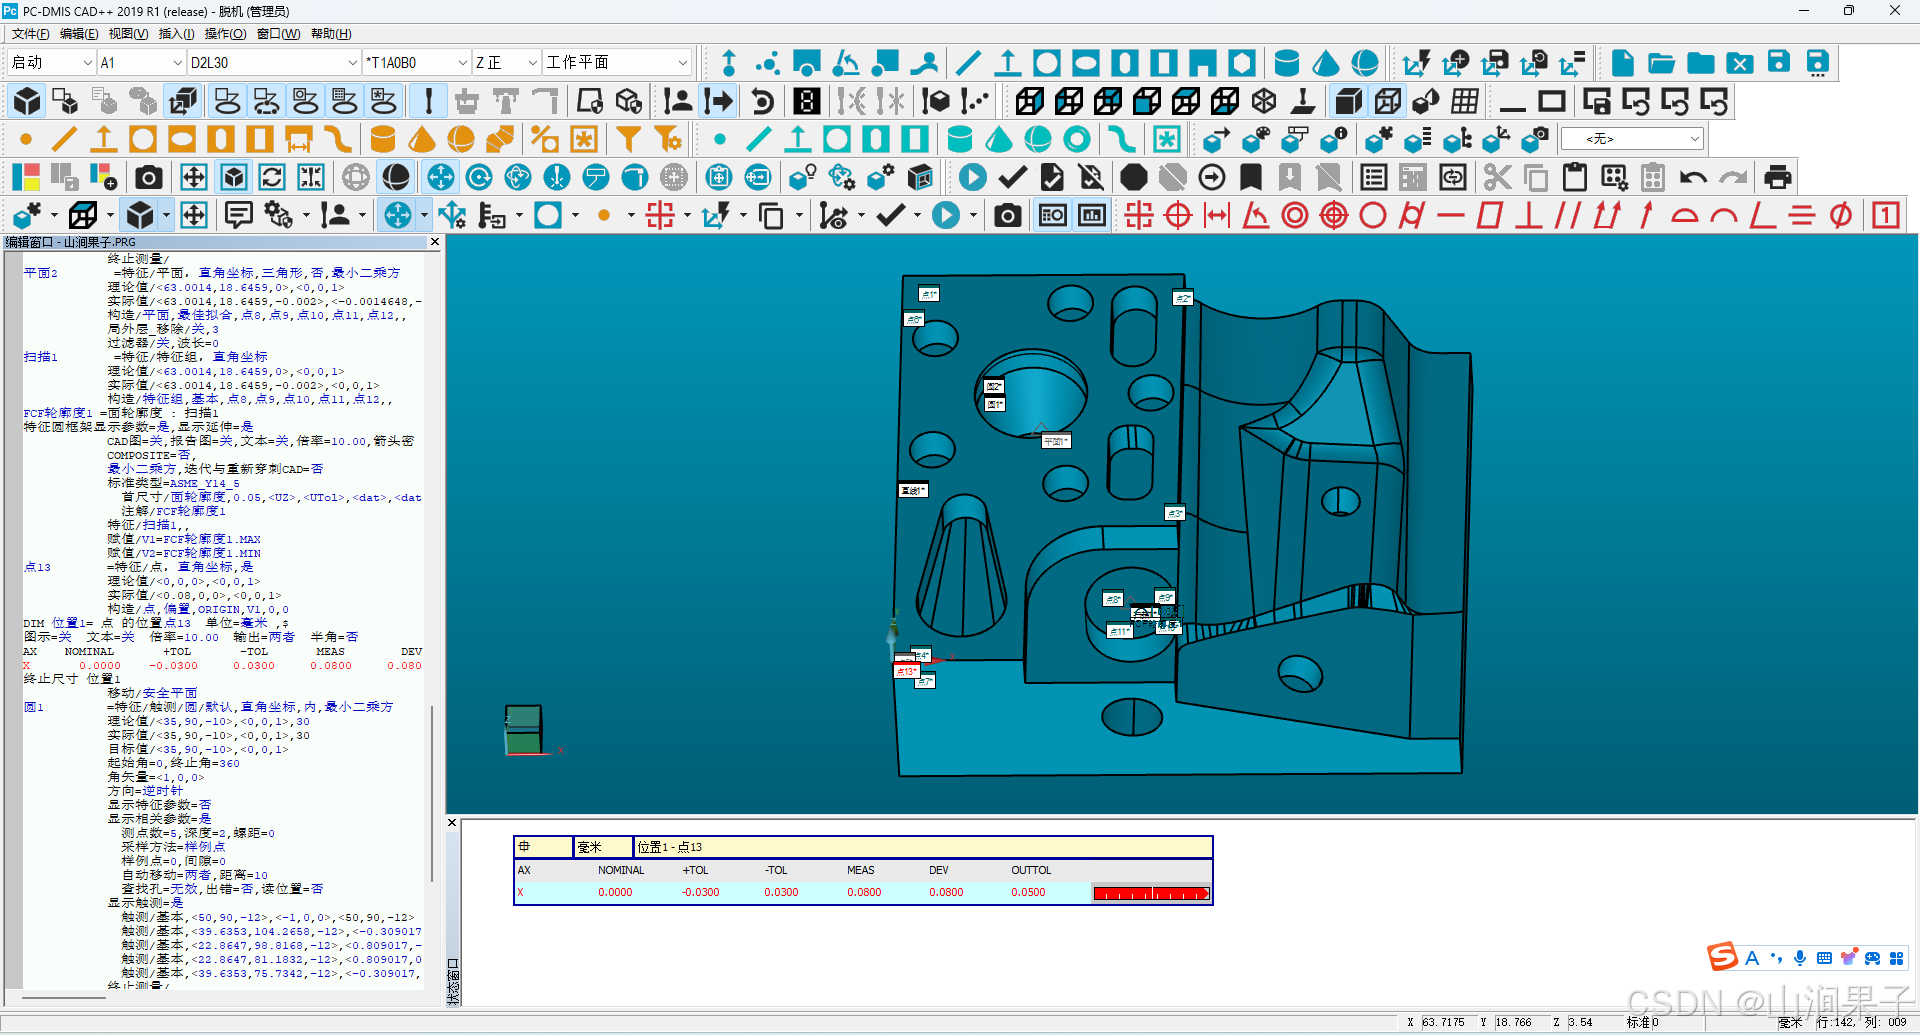This screenshot has width=1920, height=1035.
Task: Toggle the Translate mode four-arrow button
Action: (x=440, y=178)
